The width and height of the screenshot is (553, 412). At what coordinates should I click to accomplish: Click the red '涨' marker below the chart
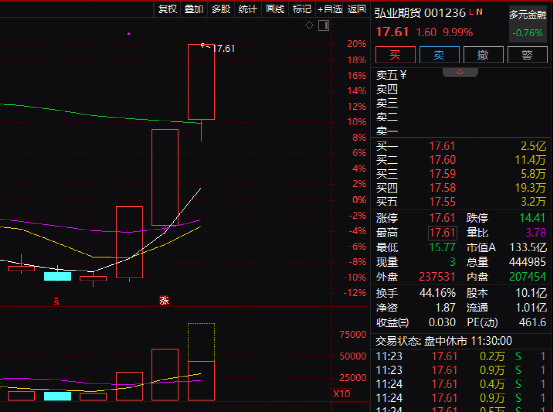coord(164,301)
